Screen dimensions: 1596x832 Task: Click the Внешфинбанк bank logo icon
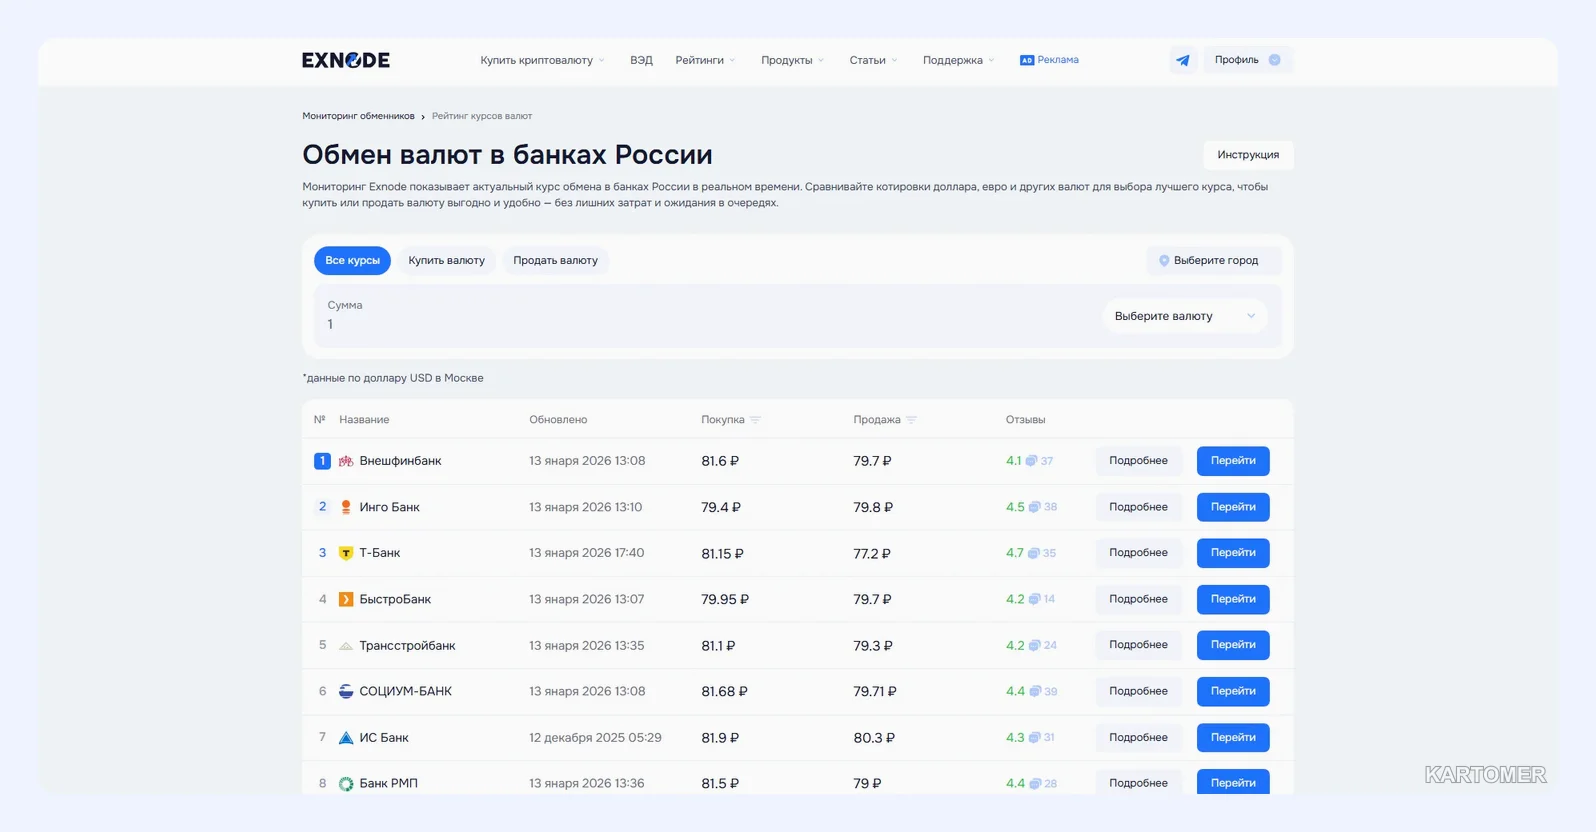pyautogui.click(x=346, y=461)
